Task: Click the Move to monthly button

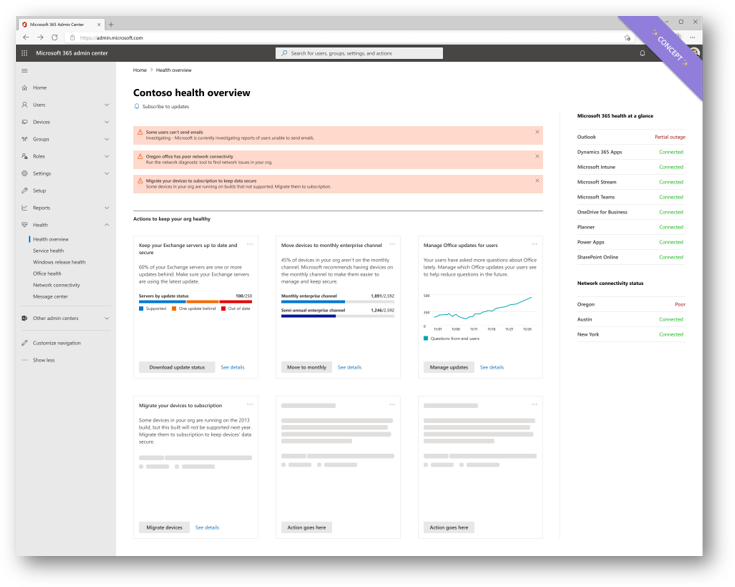Action: [307, 367]
